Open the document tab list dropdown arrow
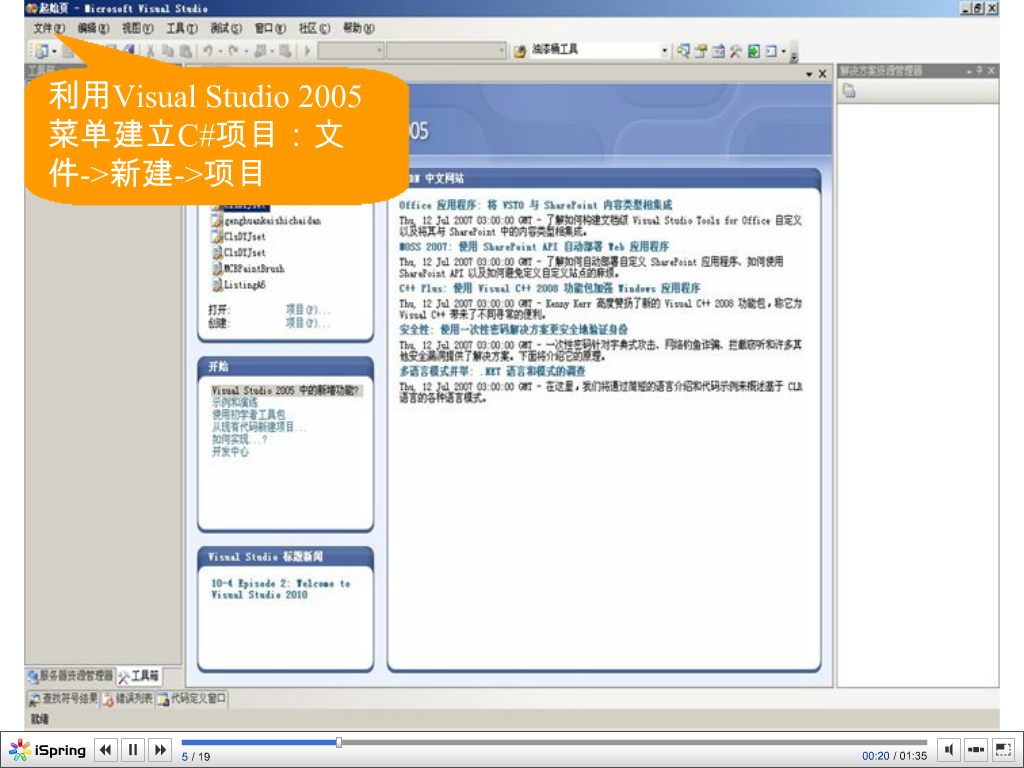Image resolution: width=1024 pixels, height=768 pixels. pyautogui.click(x=809, y=74)
